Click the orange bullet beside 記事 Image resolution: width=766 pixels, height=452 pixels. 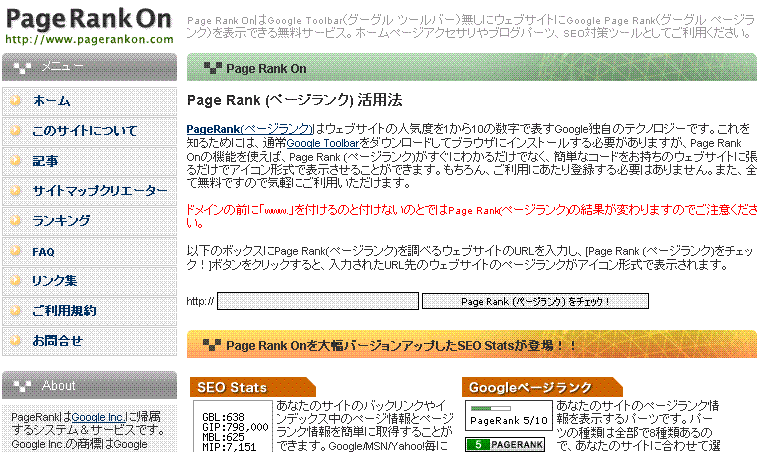[16, 160]
